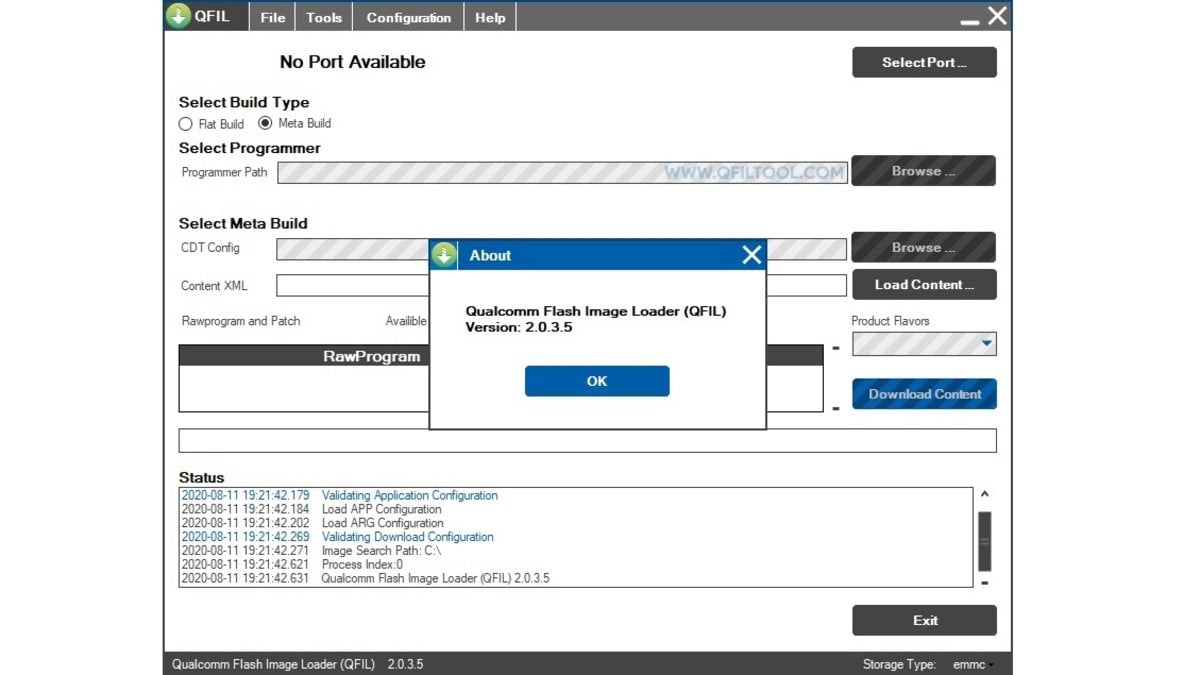This screenshot has height=675, width=1200.
Task: Click the 'Validating Download Configuration' log line
Action: tap(408, 537)
